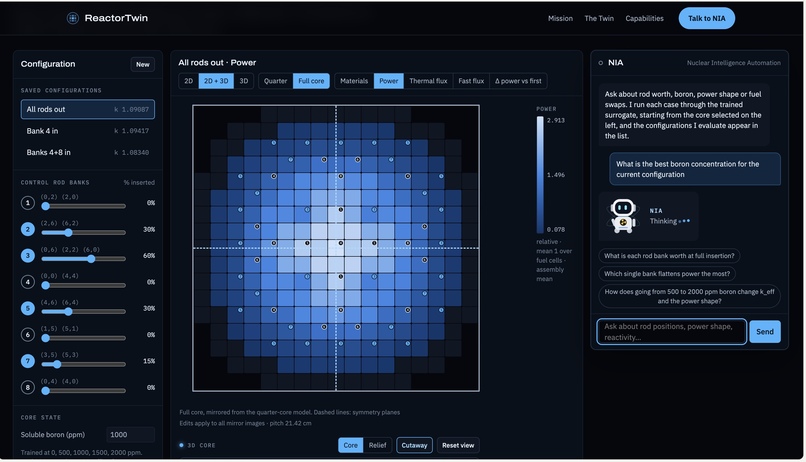Click the NIA robot avatar
The height and width of the screenshot is (462, 806).
click(x=623, y=216)
